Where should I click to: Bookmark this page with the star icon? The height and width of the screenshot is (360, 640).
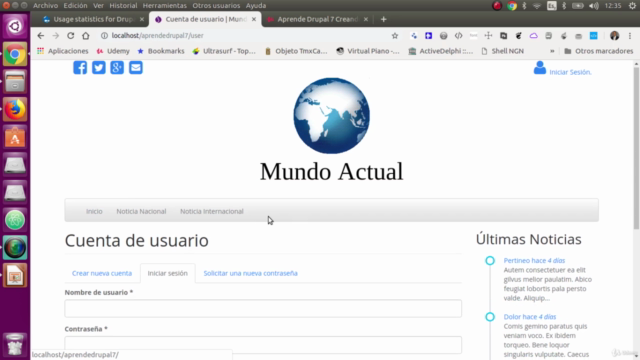click(395, 36)
